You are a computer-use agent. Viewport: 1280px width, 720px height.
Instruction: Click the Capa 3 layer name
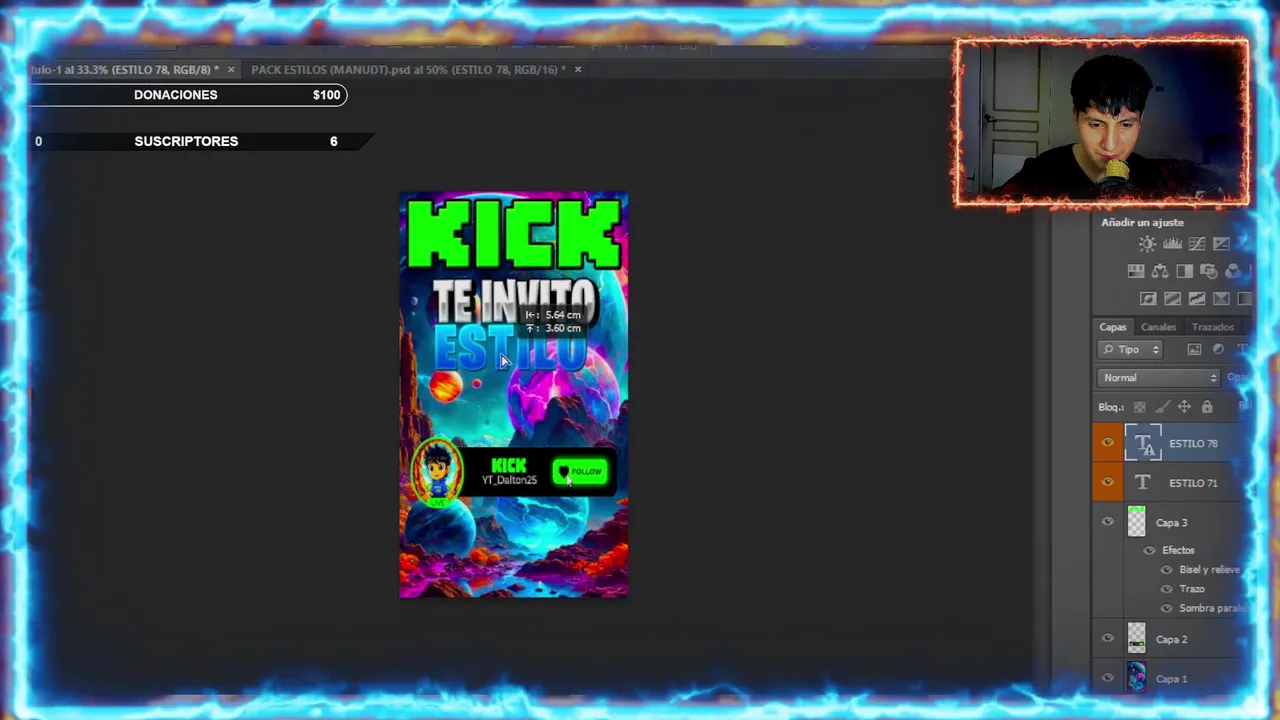click(1171, 522)
